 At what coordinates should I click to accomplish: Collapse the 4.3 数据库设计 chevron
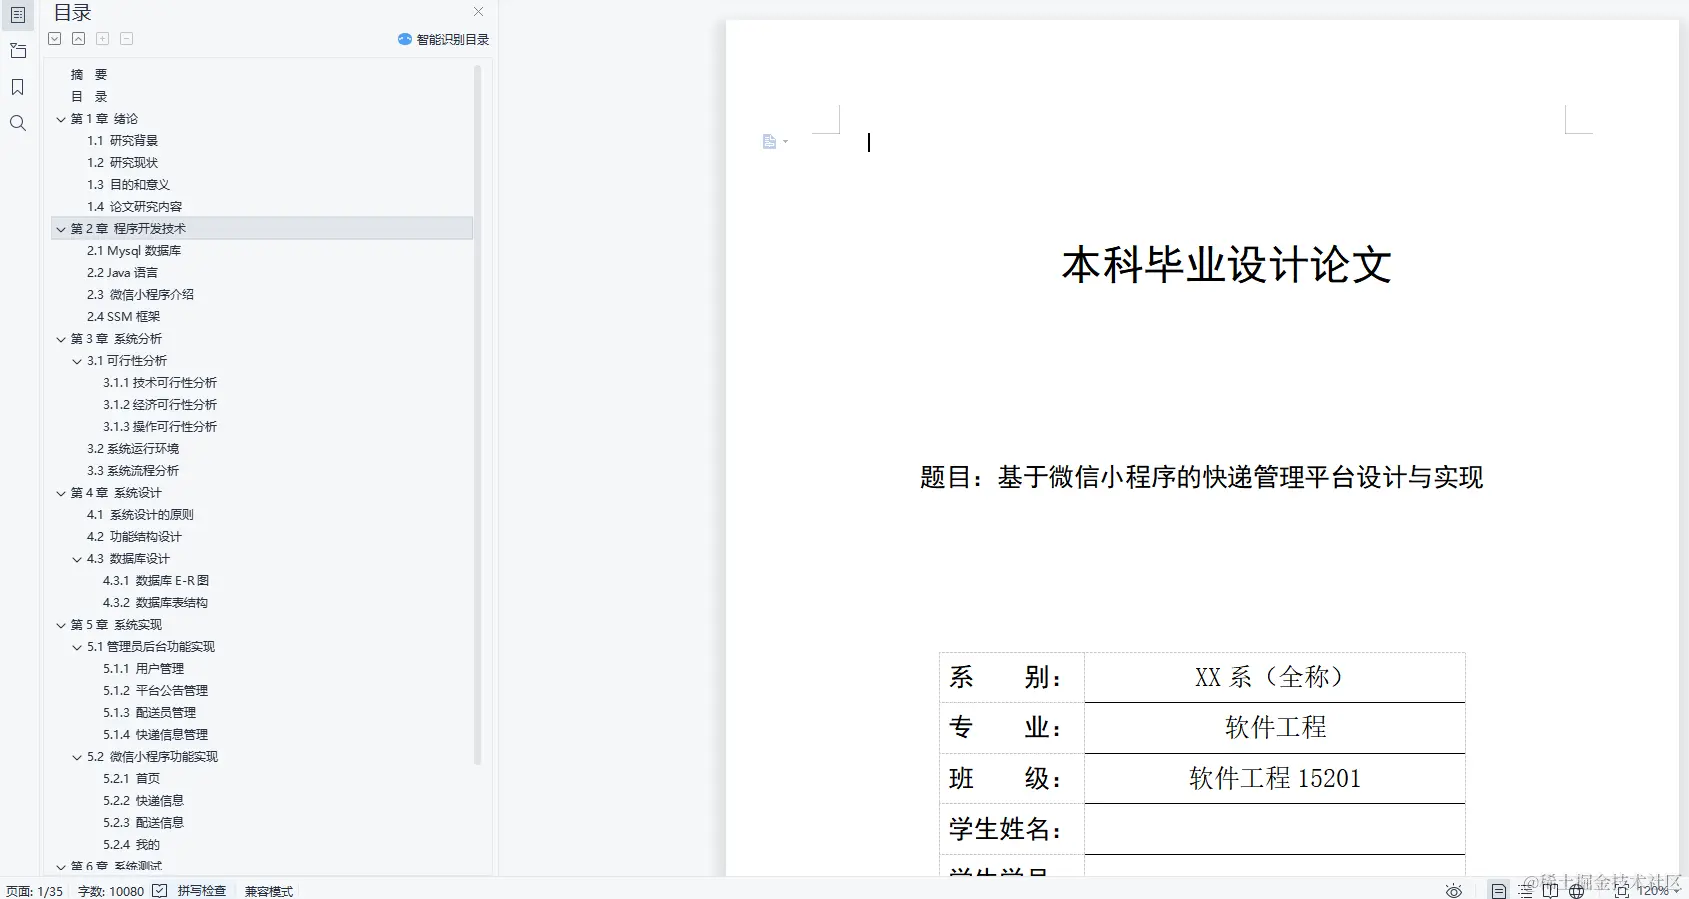(77, 559)
